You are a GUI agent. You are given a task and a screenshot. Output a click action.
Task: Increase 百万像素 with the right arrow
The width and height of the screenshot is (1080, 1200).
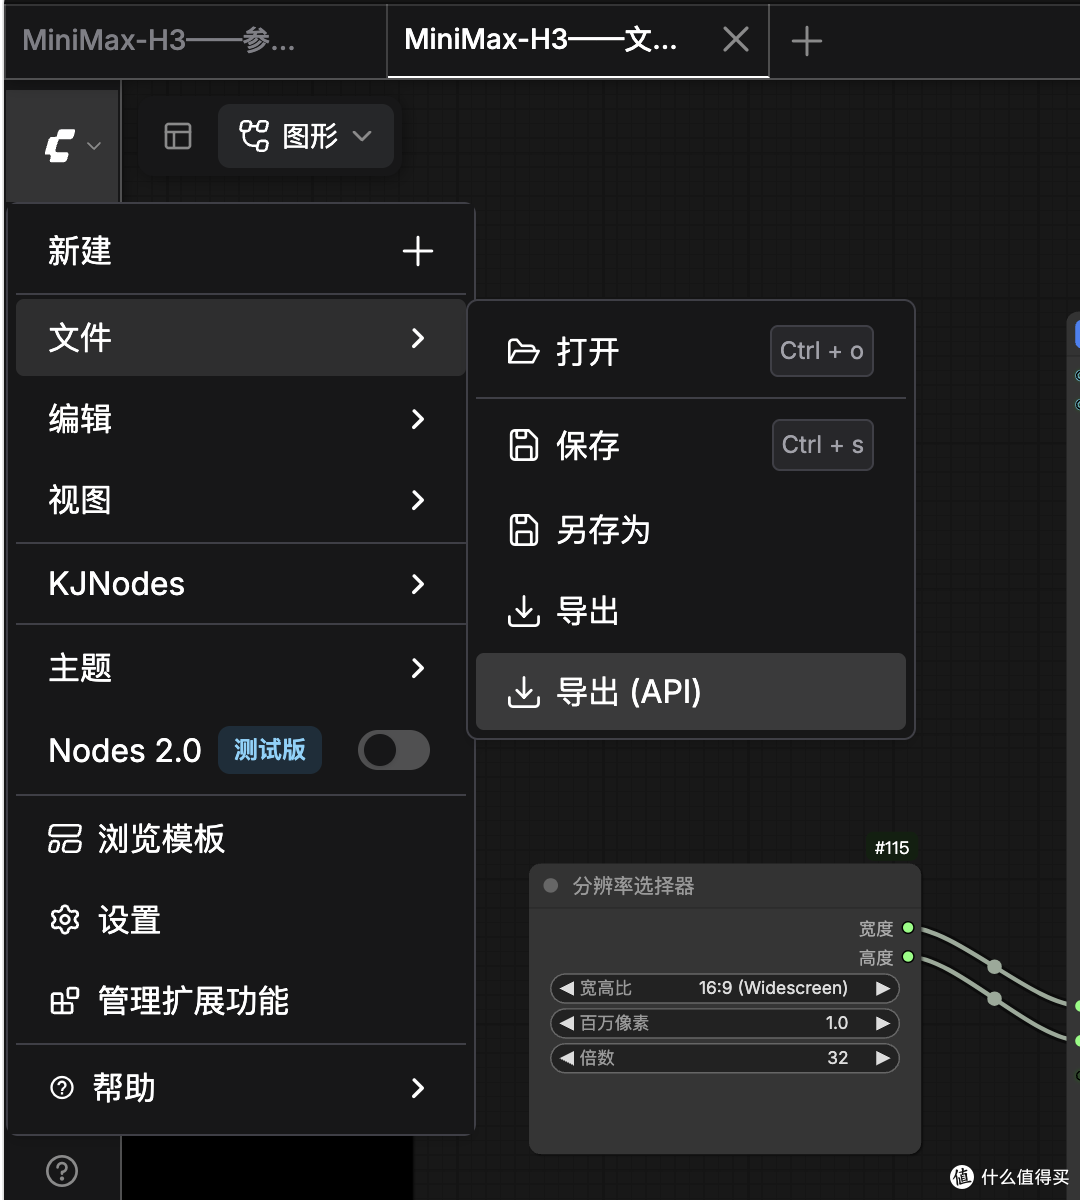[x=882, y=1023]
